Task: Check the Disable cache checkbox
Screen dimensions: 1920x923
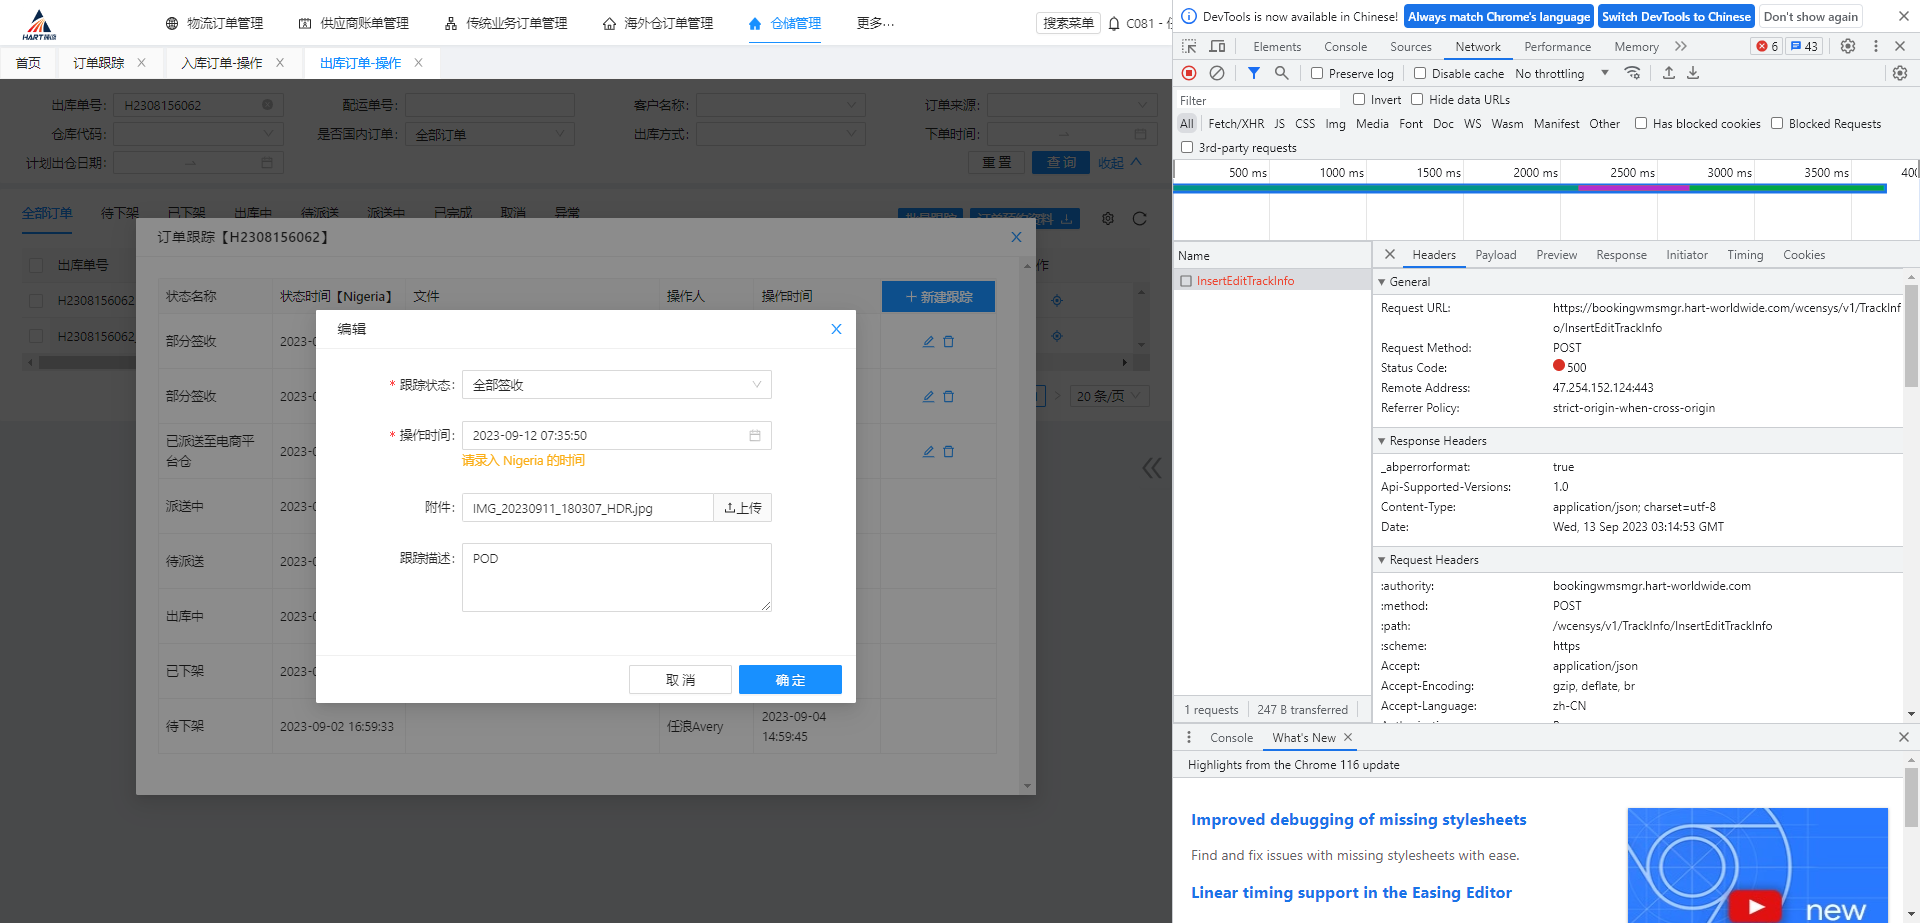Action: [x=1420, y=73]
